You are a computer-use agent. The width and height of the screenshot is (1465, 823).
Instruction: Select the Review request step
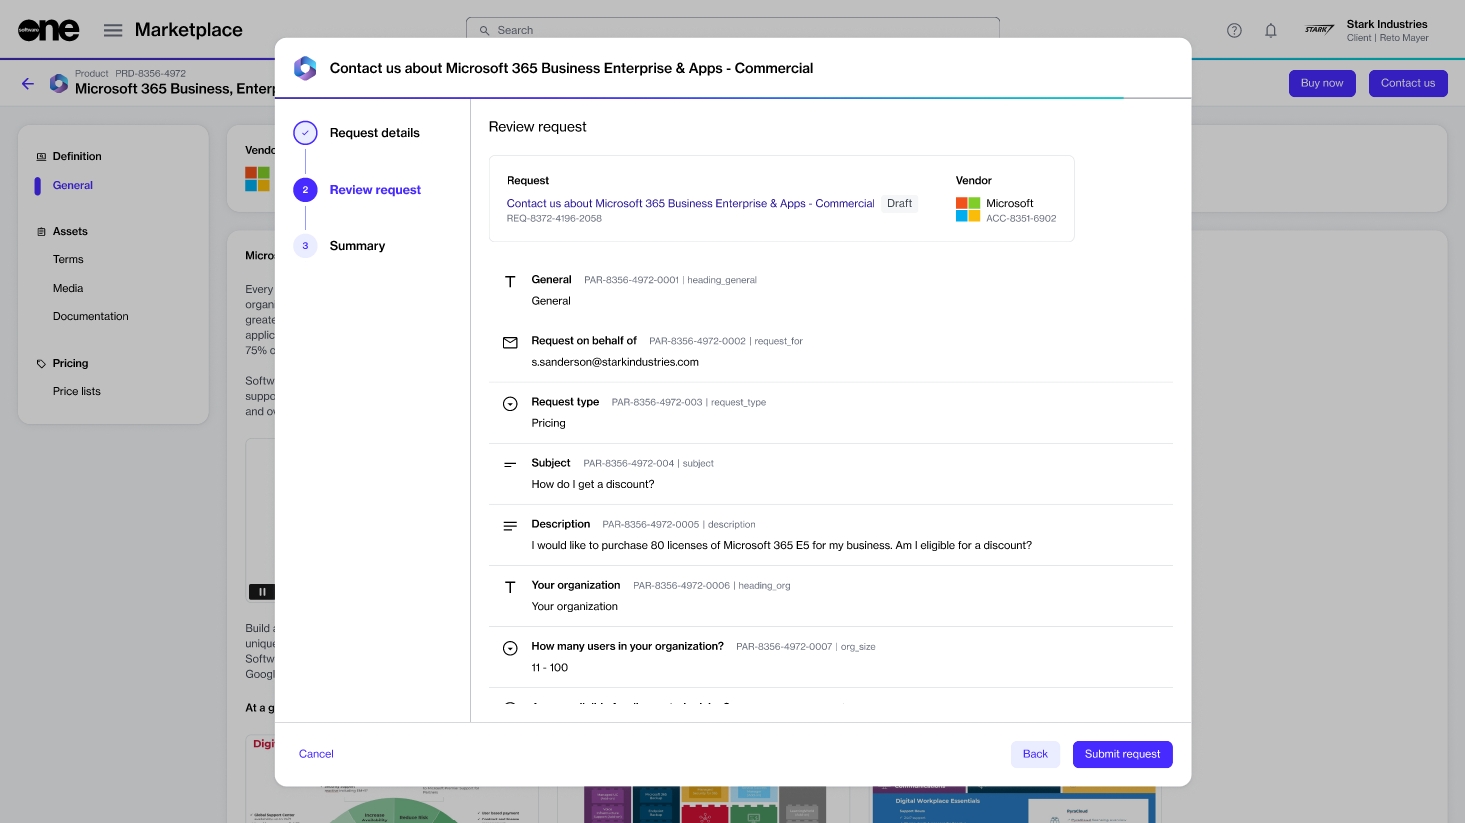(375, 190)
